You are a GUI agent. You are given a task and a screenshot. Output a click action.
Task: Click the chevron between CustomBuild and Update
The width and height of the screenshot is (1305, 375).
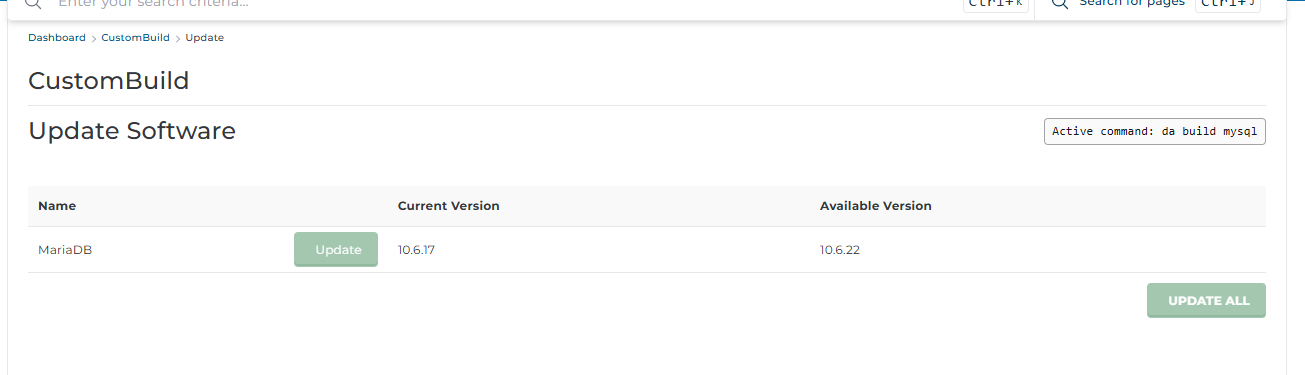coord(178,38)
